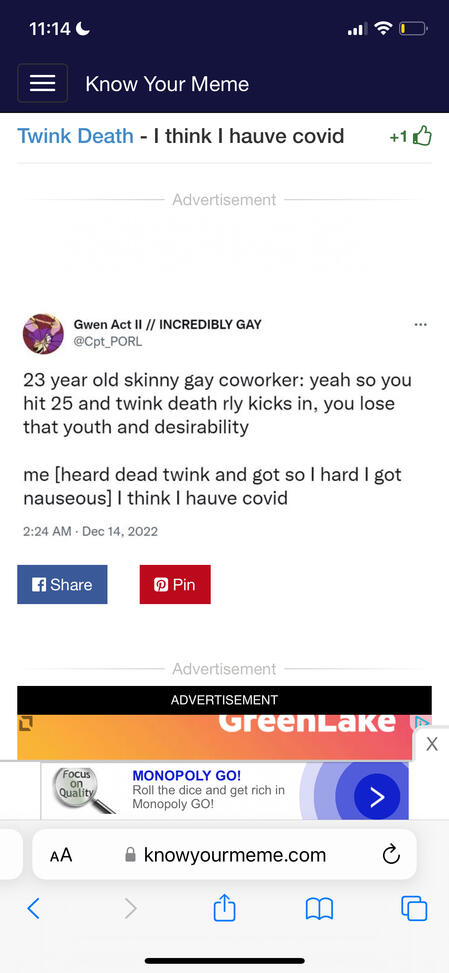
Task: Tap the Monopoly GO ad arrow button
Action: [376, 797]
